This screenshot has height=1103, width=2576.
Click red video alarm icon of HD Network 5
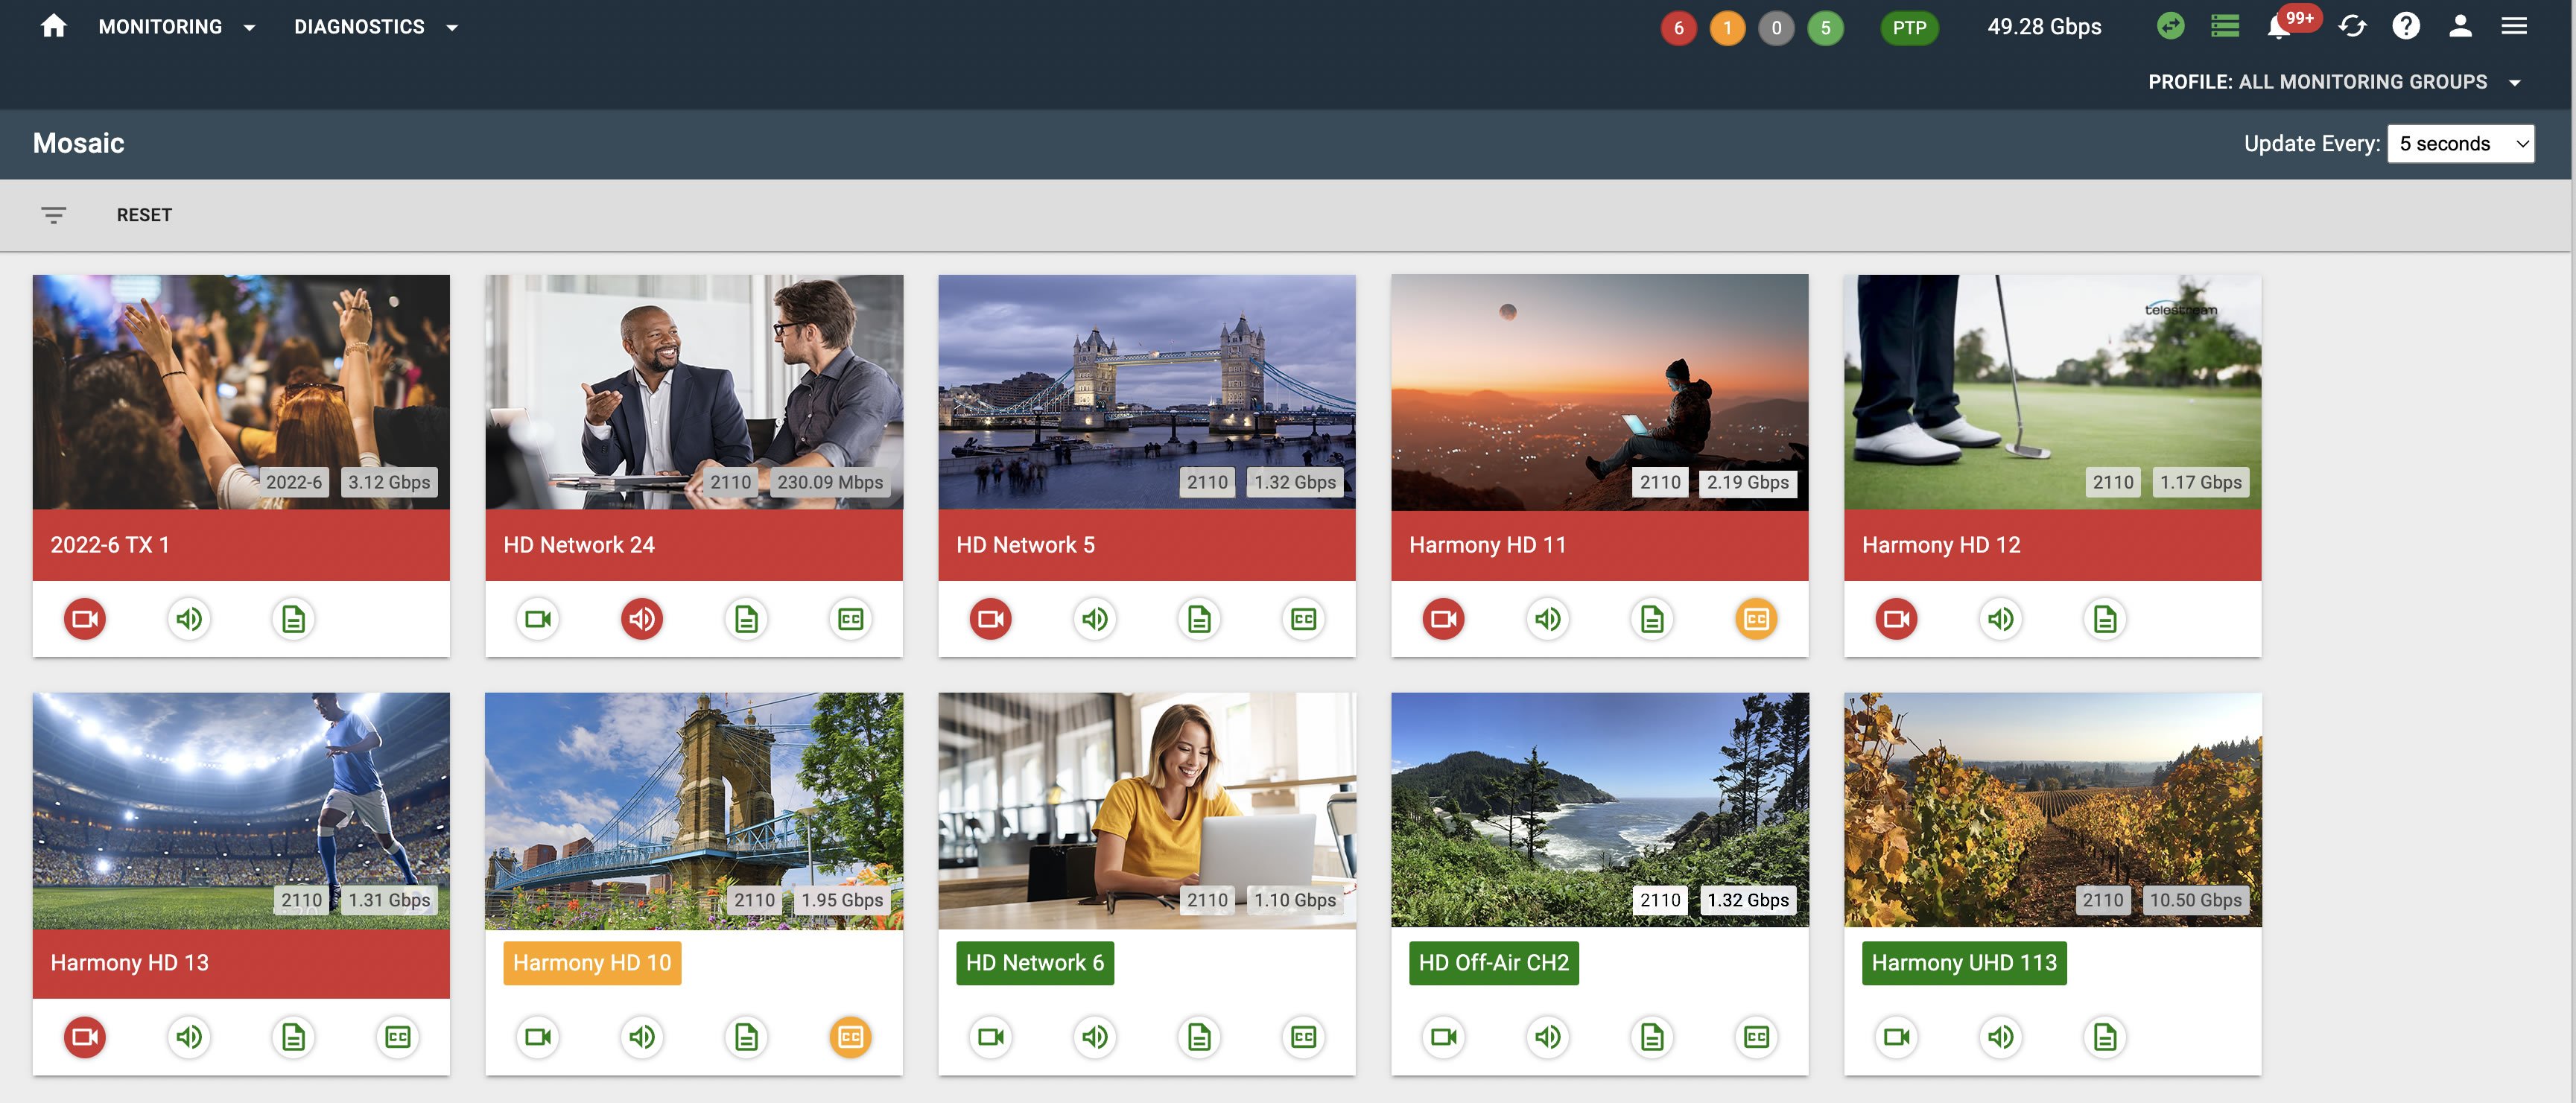(991, 619)
